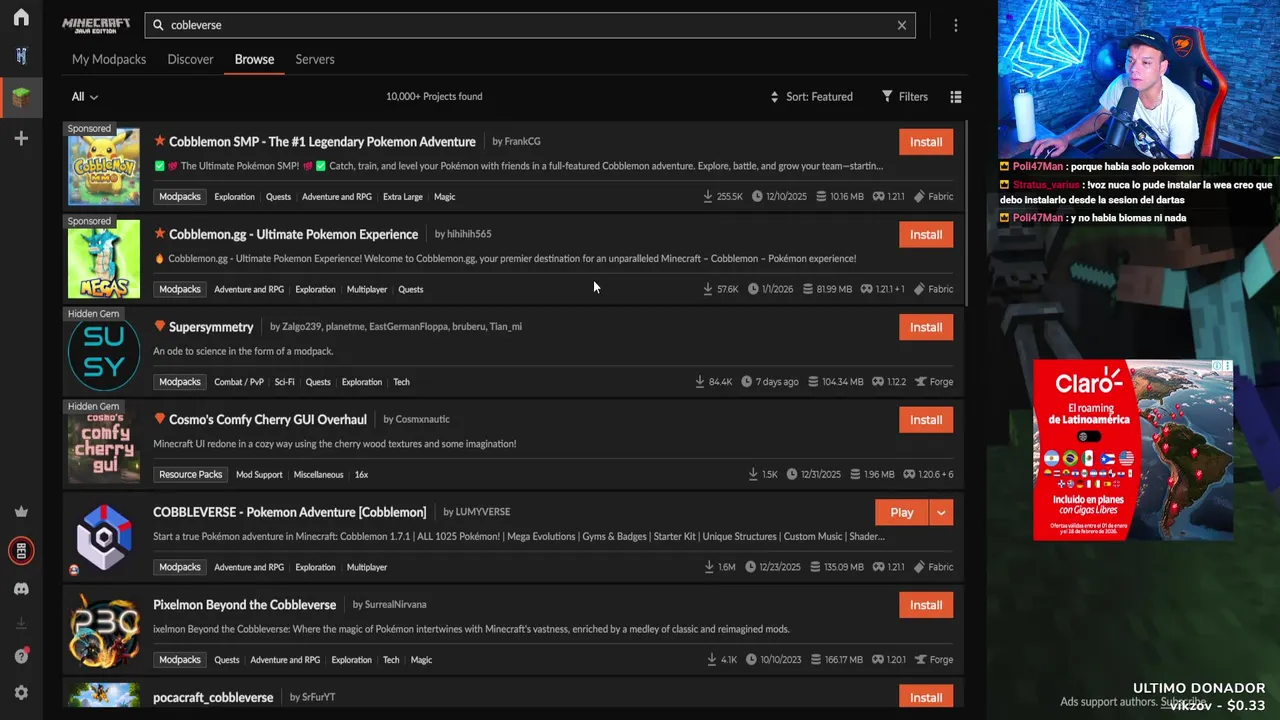Click Mod Support tag on Cherry GUI row
This screenshot has width=1280, height=720.
pos(259,474)
